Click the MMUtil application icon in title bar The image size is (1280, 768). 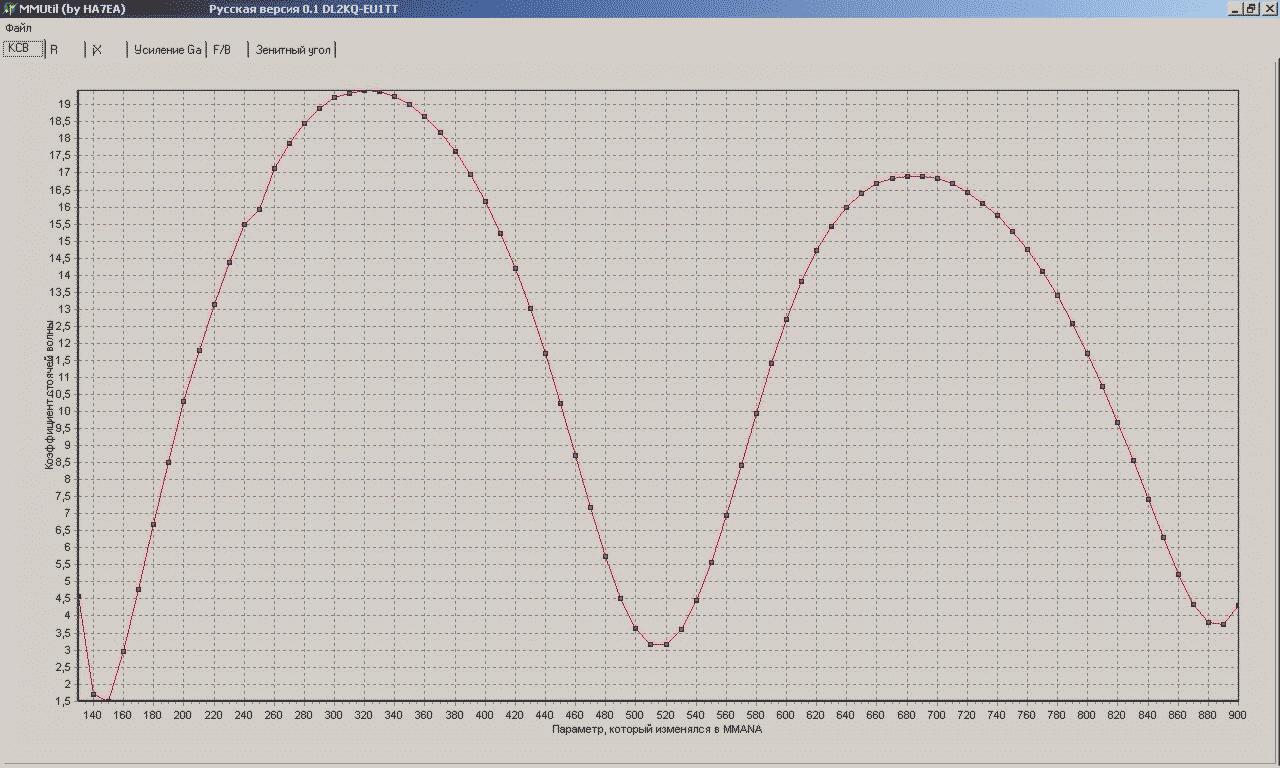pos(9,8)
